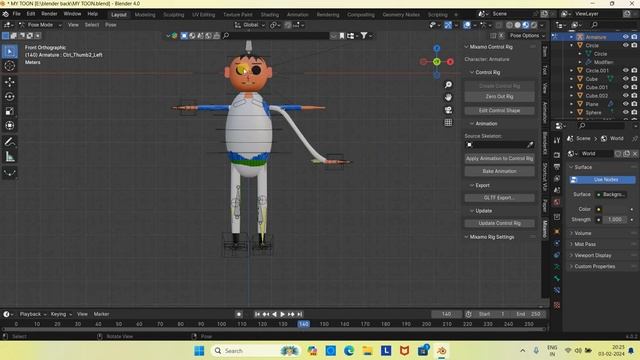Select the Transform tool

coord(10,125)
